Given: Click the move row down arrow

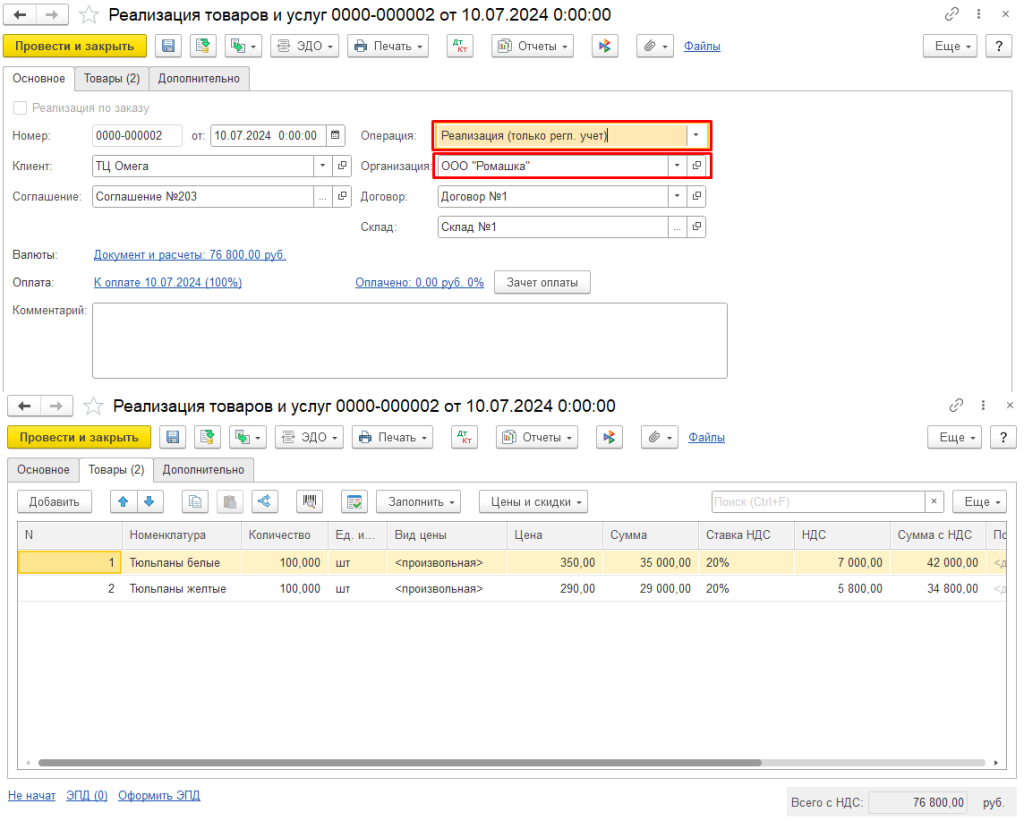Looking at the screenshot, I should point(148,502).
